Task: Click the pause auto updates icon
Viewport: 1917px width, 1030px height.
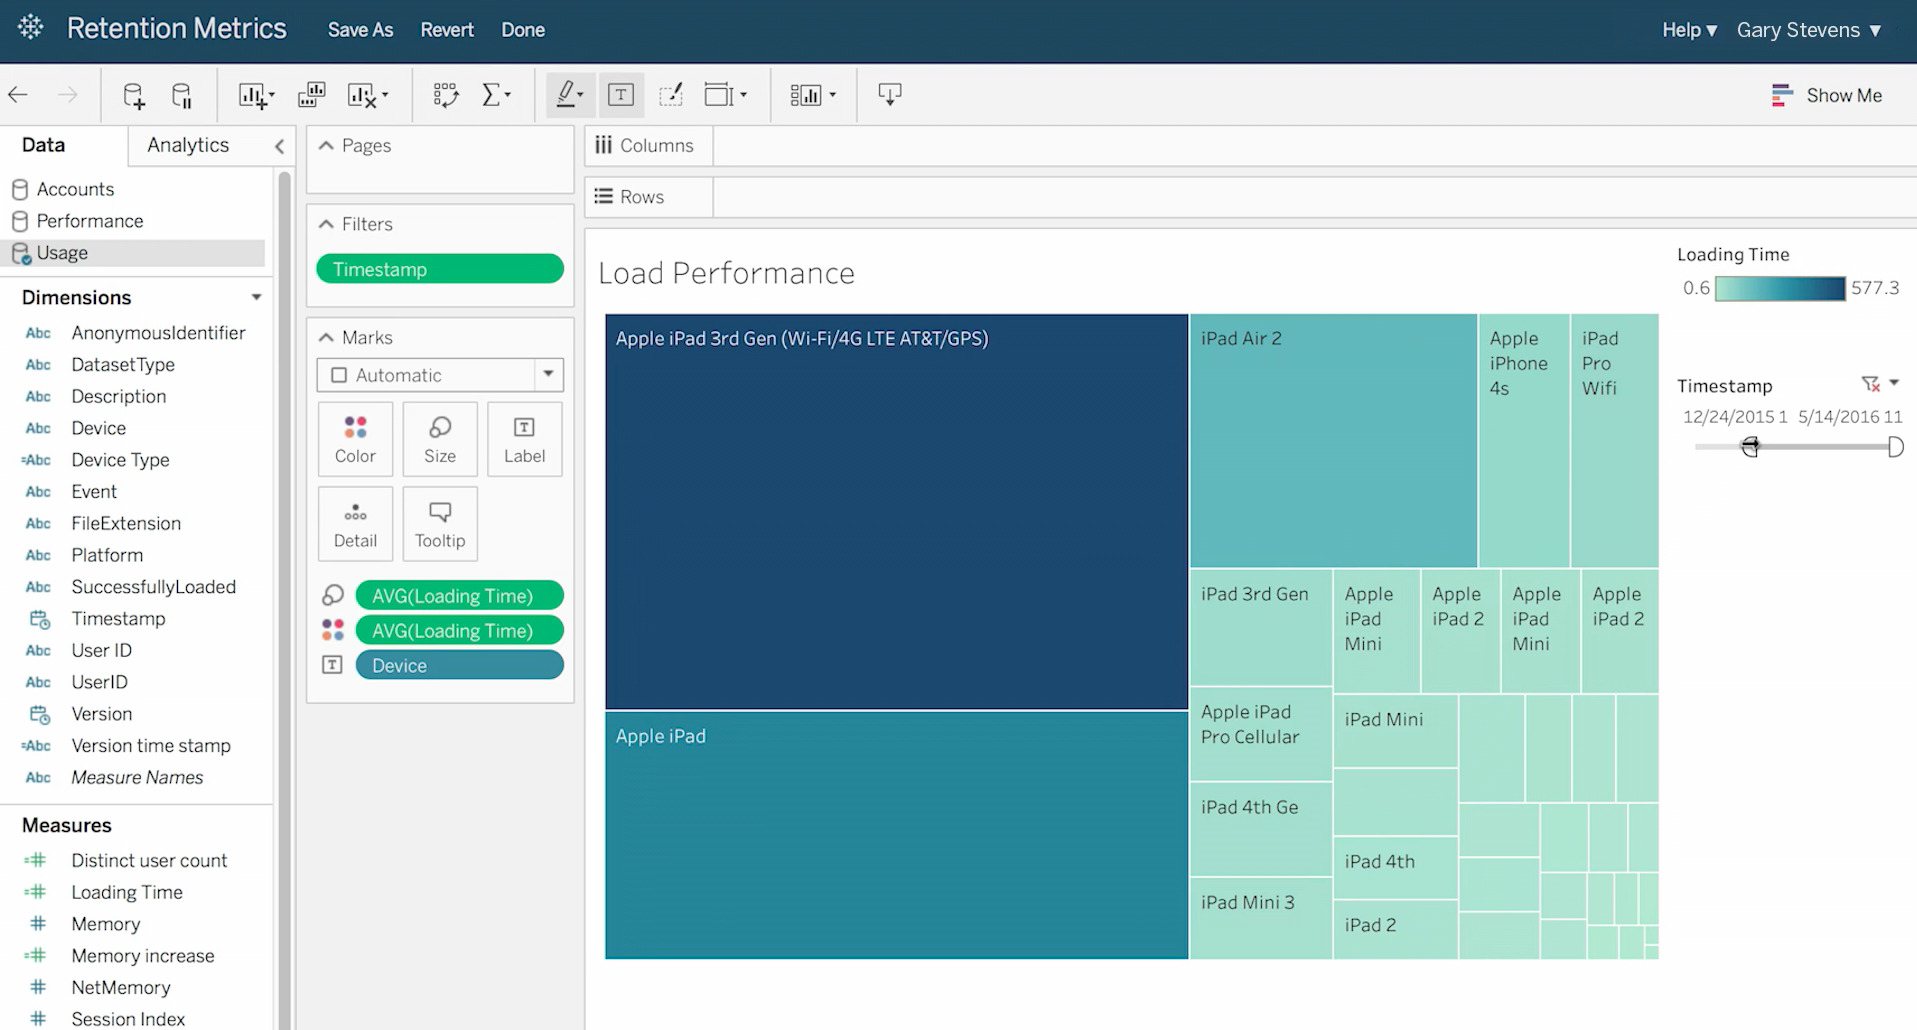Action: point(182,95)
